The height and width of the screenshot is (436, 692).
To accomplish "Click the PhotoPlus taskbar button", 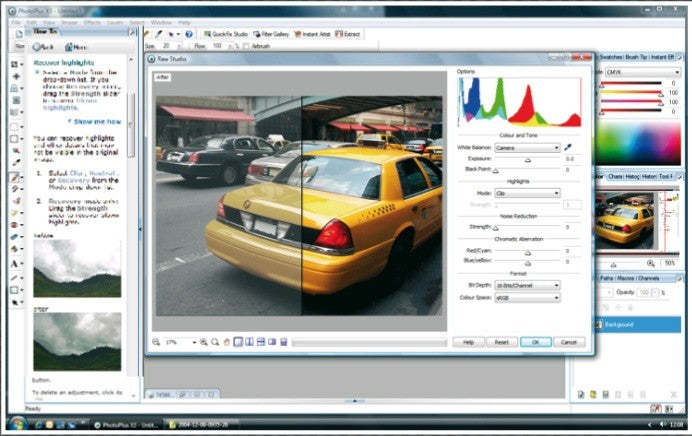I will pos(127,425).
